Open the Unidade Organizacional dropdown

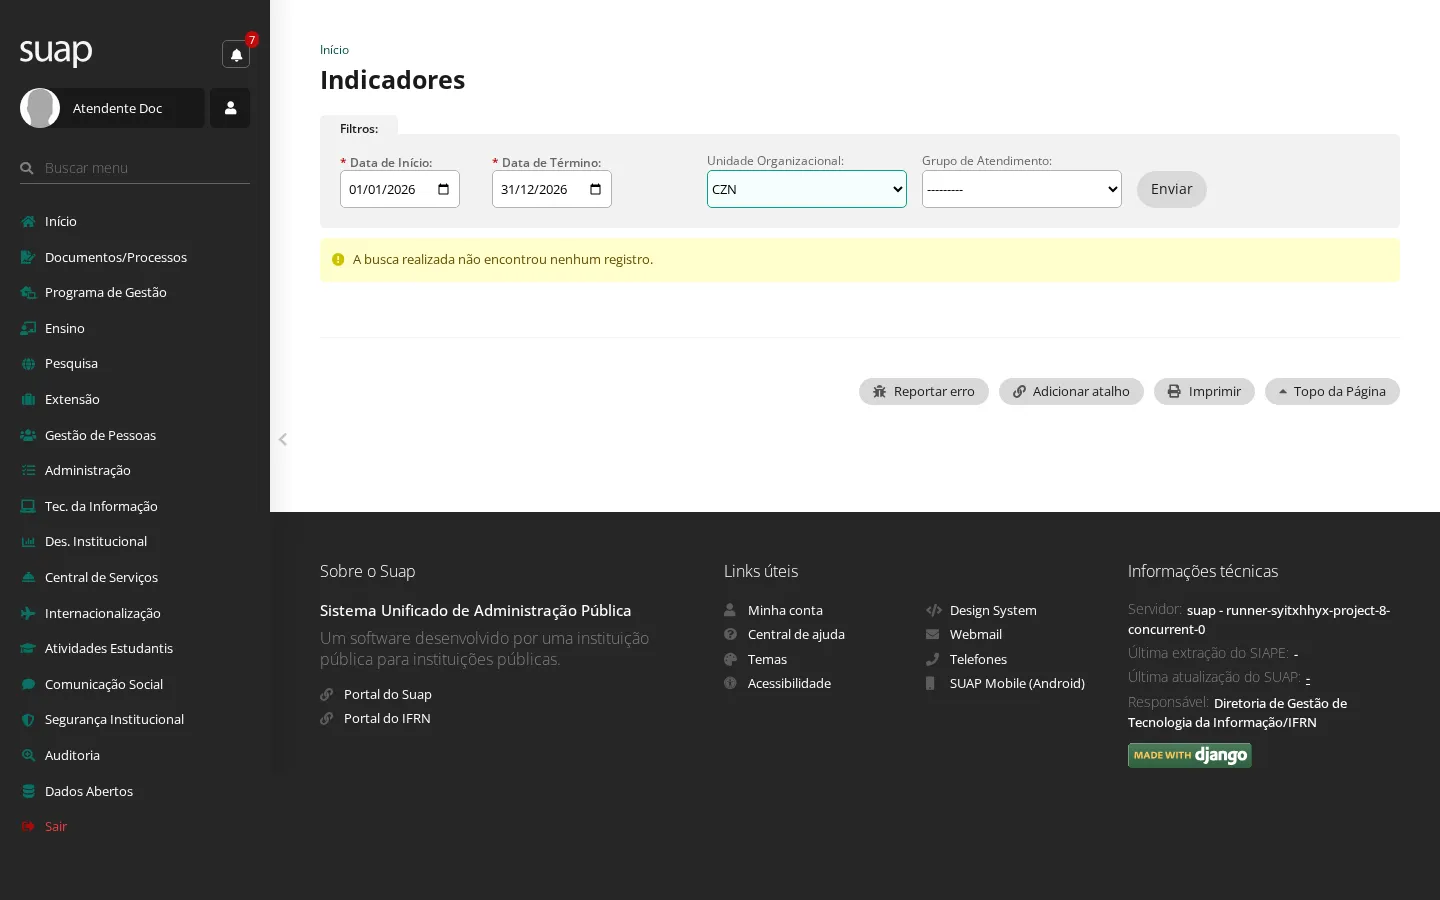(807, 189)
